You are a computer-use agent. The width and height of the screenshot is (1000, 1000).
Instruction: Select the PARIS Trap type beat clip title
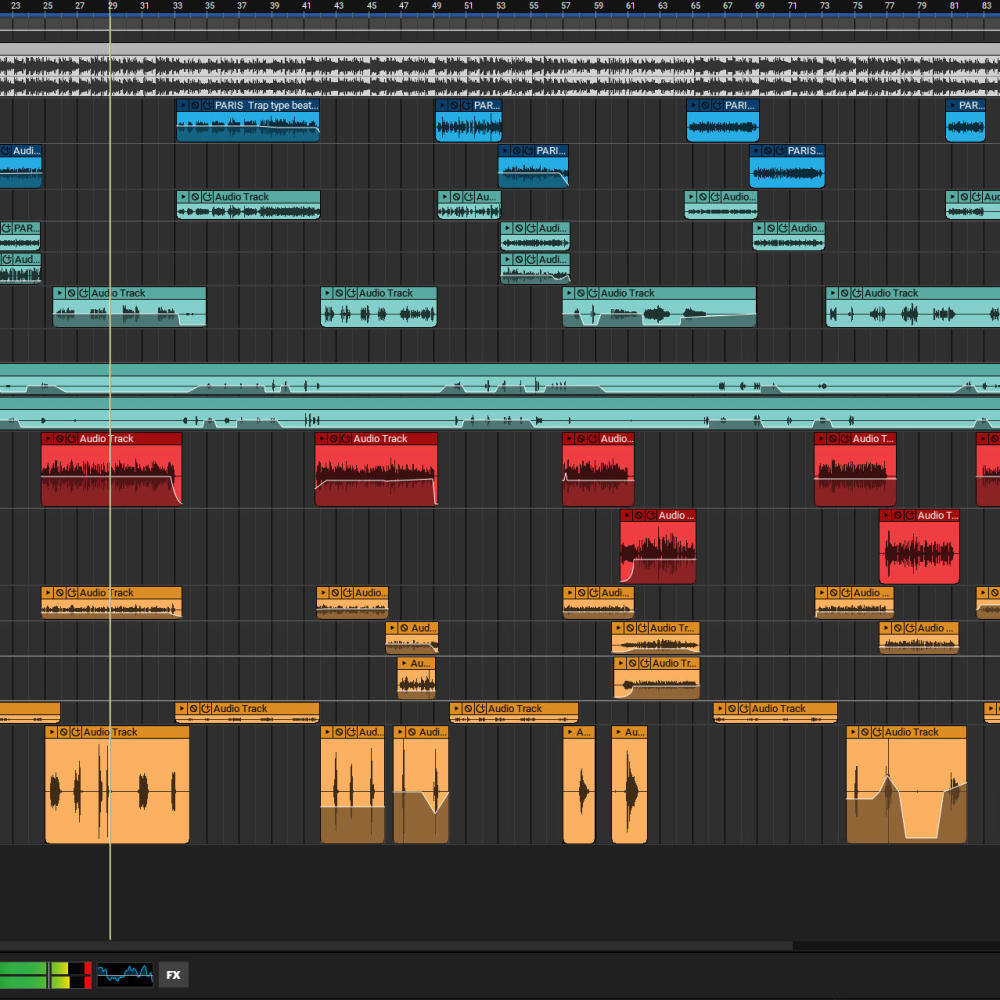266,105
